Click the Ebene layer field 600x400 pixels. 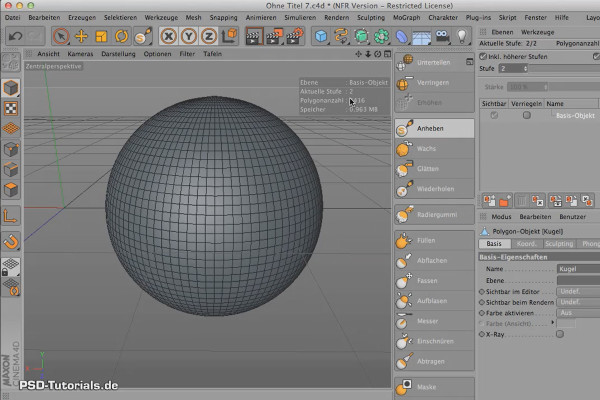tap(578, 281)
